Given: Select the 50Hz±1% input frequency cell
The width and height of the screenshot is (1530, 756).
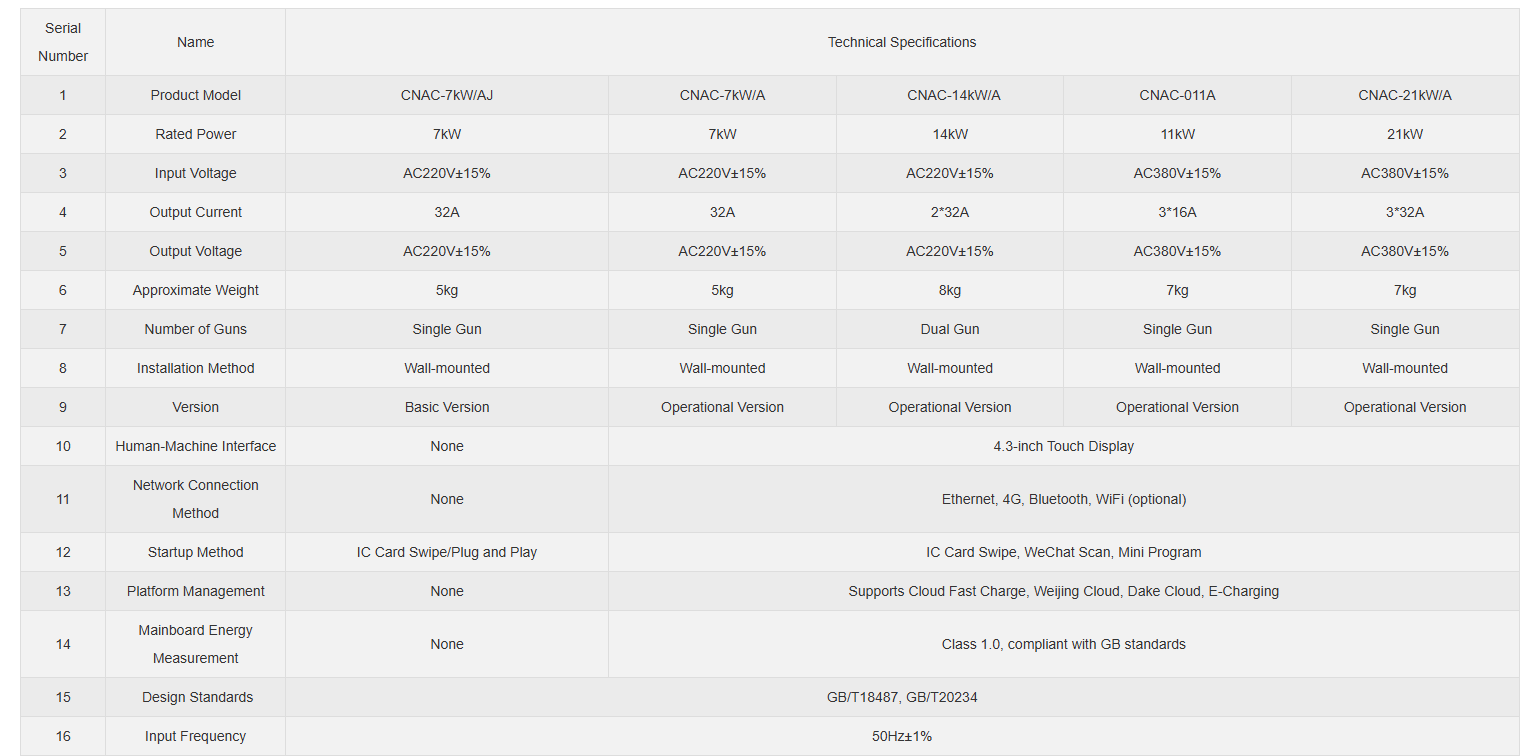Looking at the screenshot, I should [x=902, y=736].
